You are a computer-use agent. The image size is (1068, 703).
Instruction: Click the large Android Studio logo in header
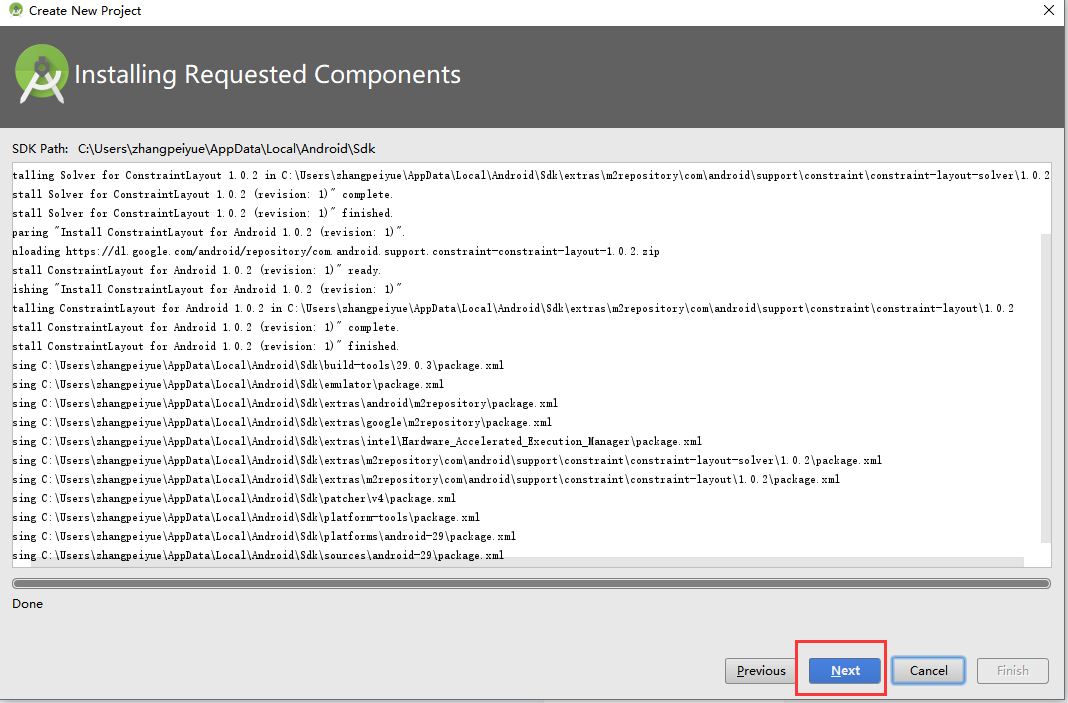click(x=42, y=74)
